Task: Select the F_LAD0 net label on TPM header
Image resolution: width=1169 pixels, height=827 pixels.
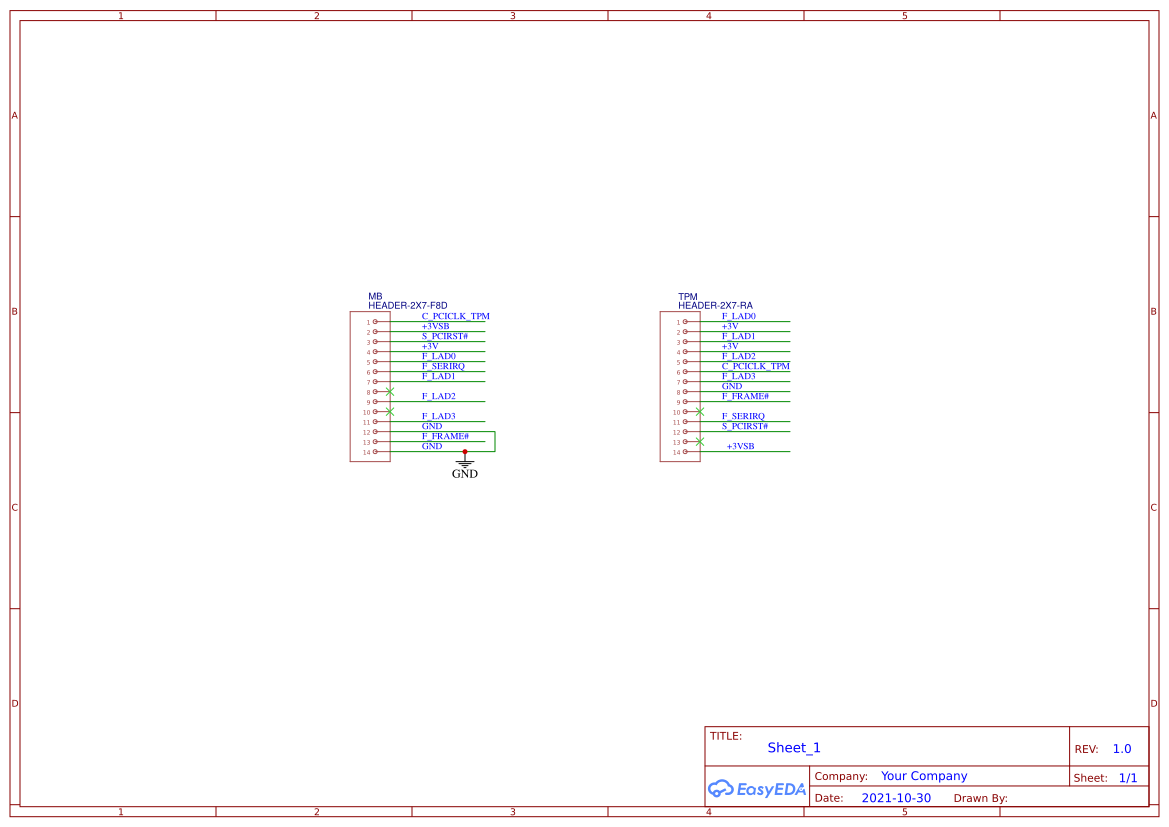Action: [x=739, y=316]
